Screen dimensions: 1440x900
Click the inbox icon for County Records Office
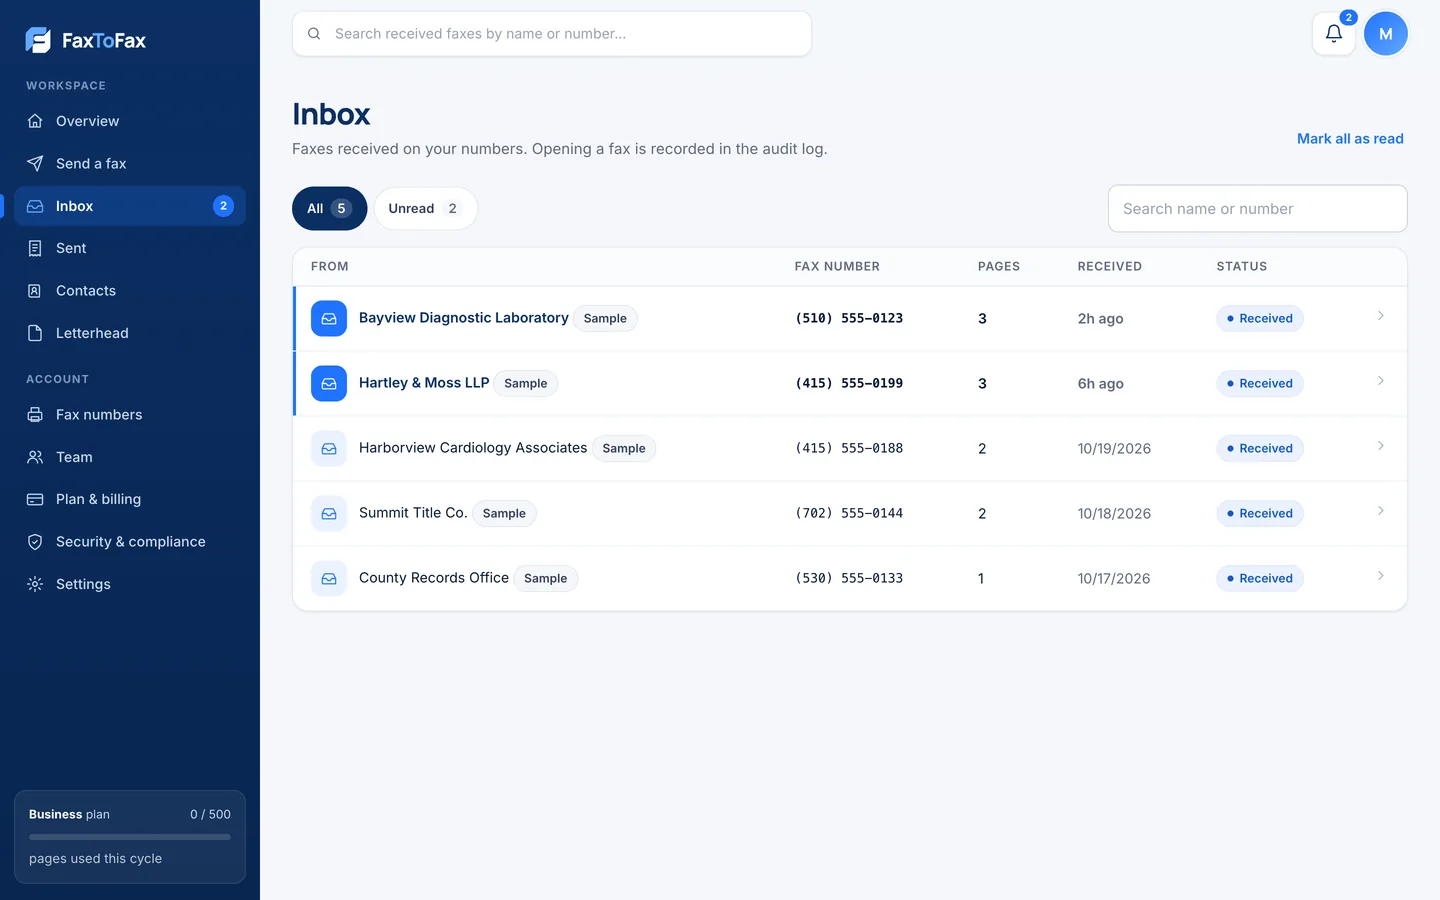tap(329, 579)
